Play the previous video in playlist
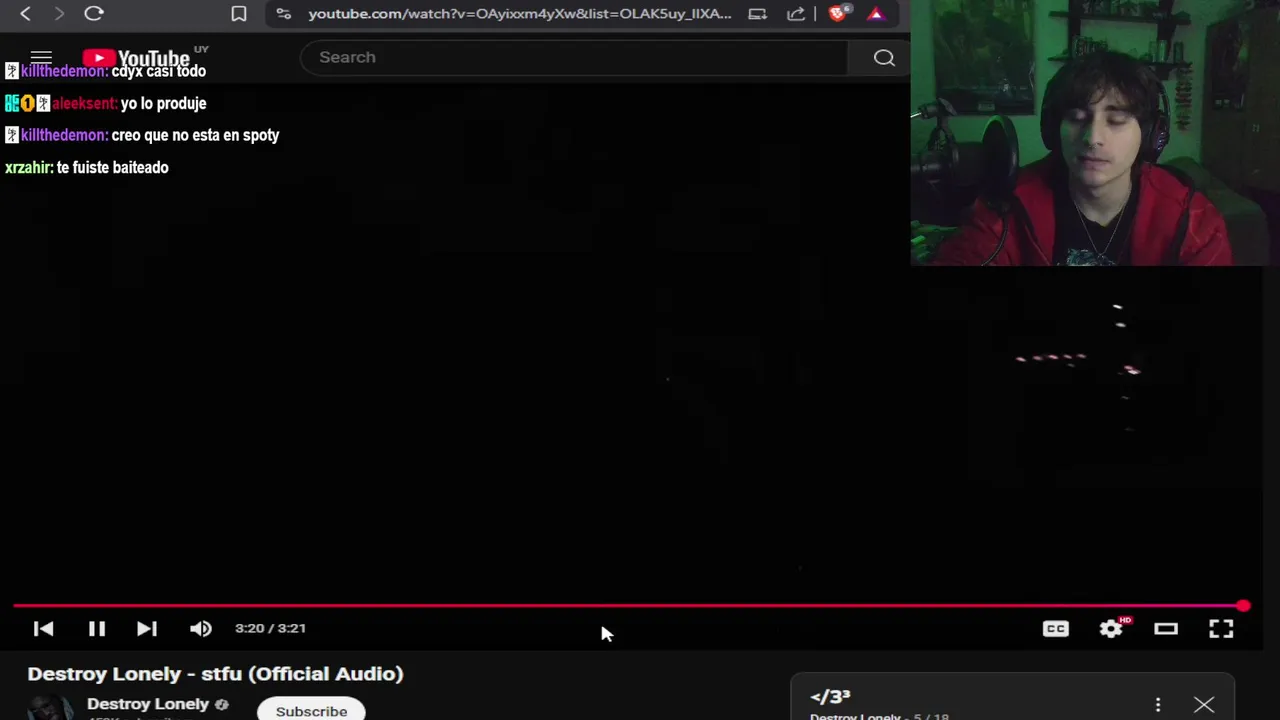Viewport: 1280px width, 720px height. click(x=43, y=628)
